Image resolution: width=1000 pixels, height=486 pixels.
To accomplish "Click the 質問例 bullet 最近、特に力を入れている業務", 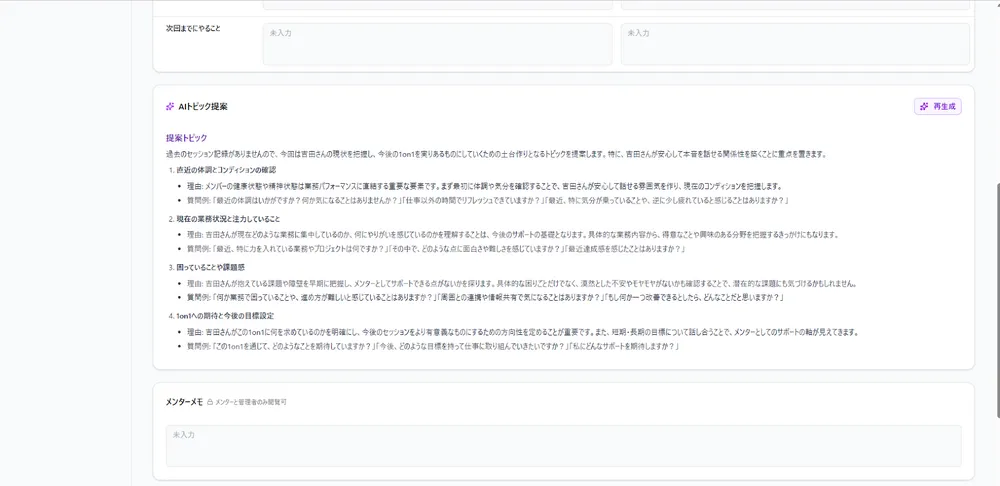I will click(436, 249).
